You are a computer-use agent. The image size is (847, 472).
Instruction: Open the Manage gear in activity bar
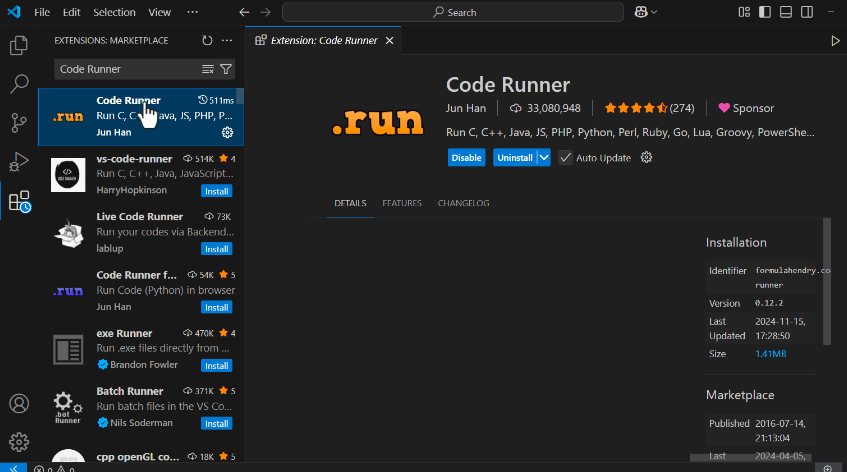click(19, 442)
